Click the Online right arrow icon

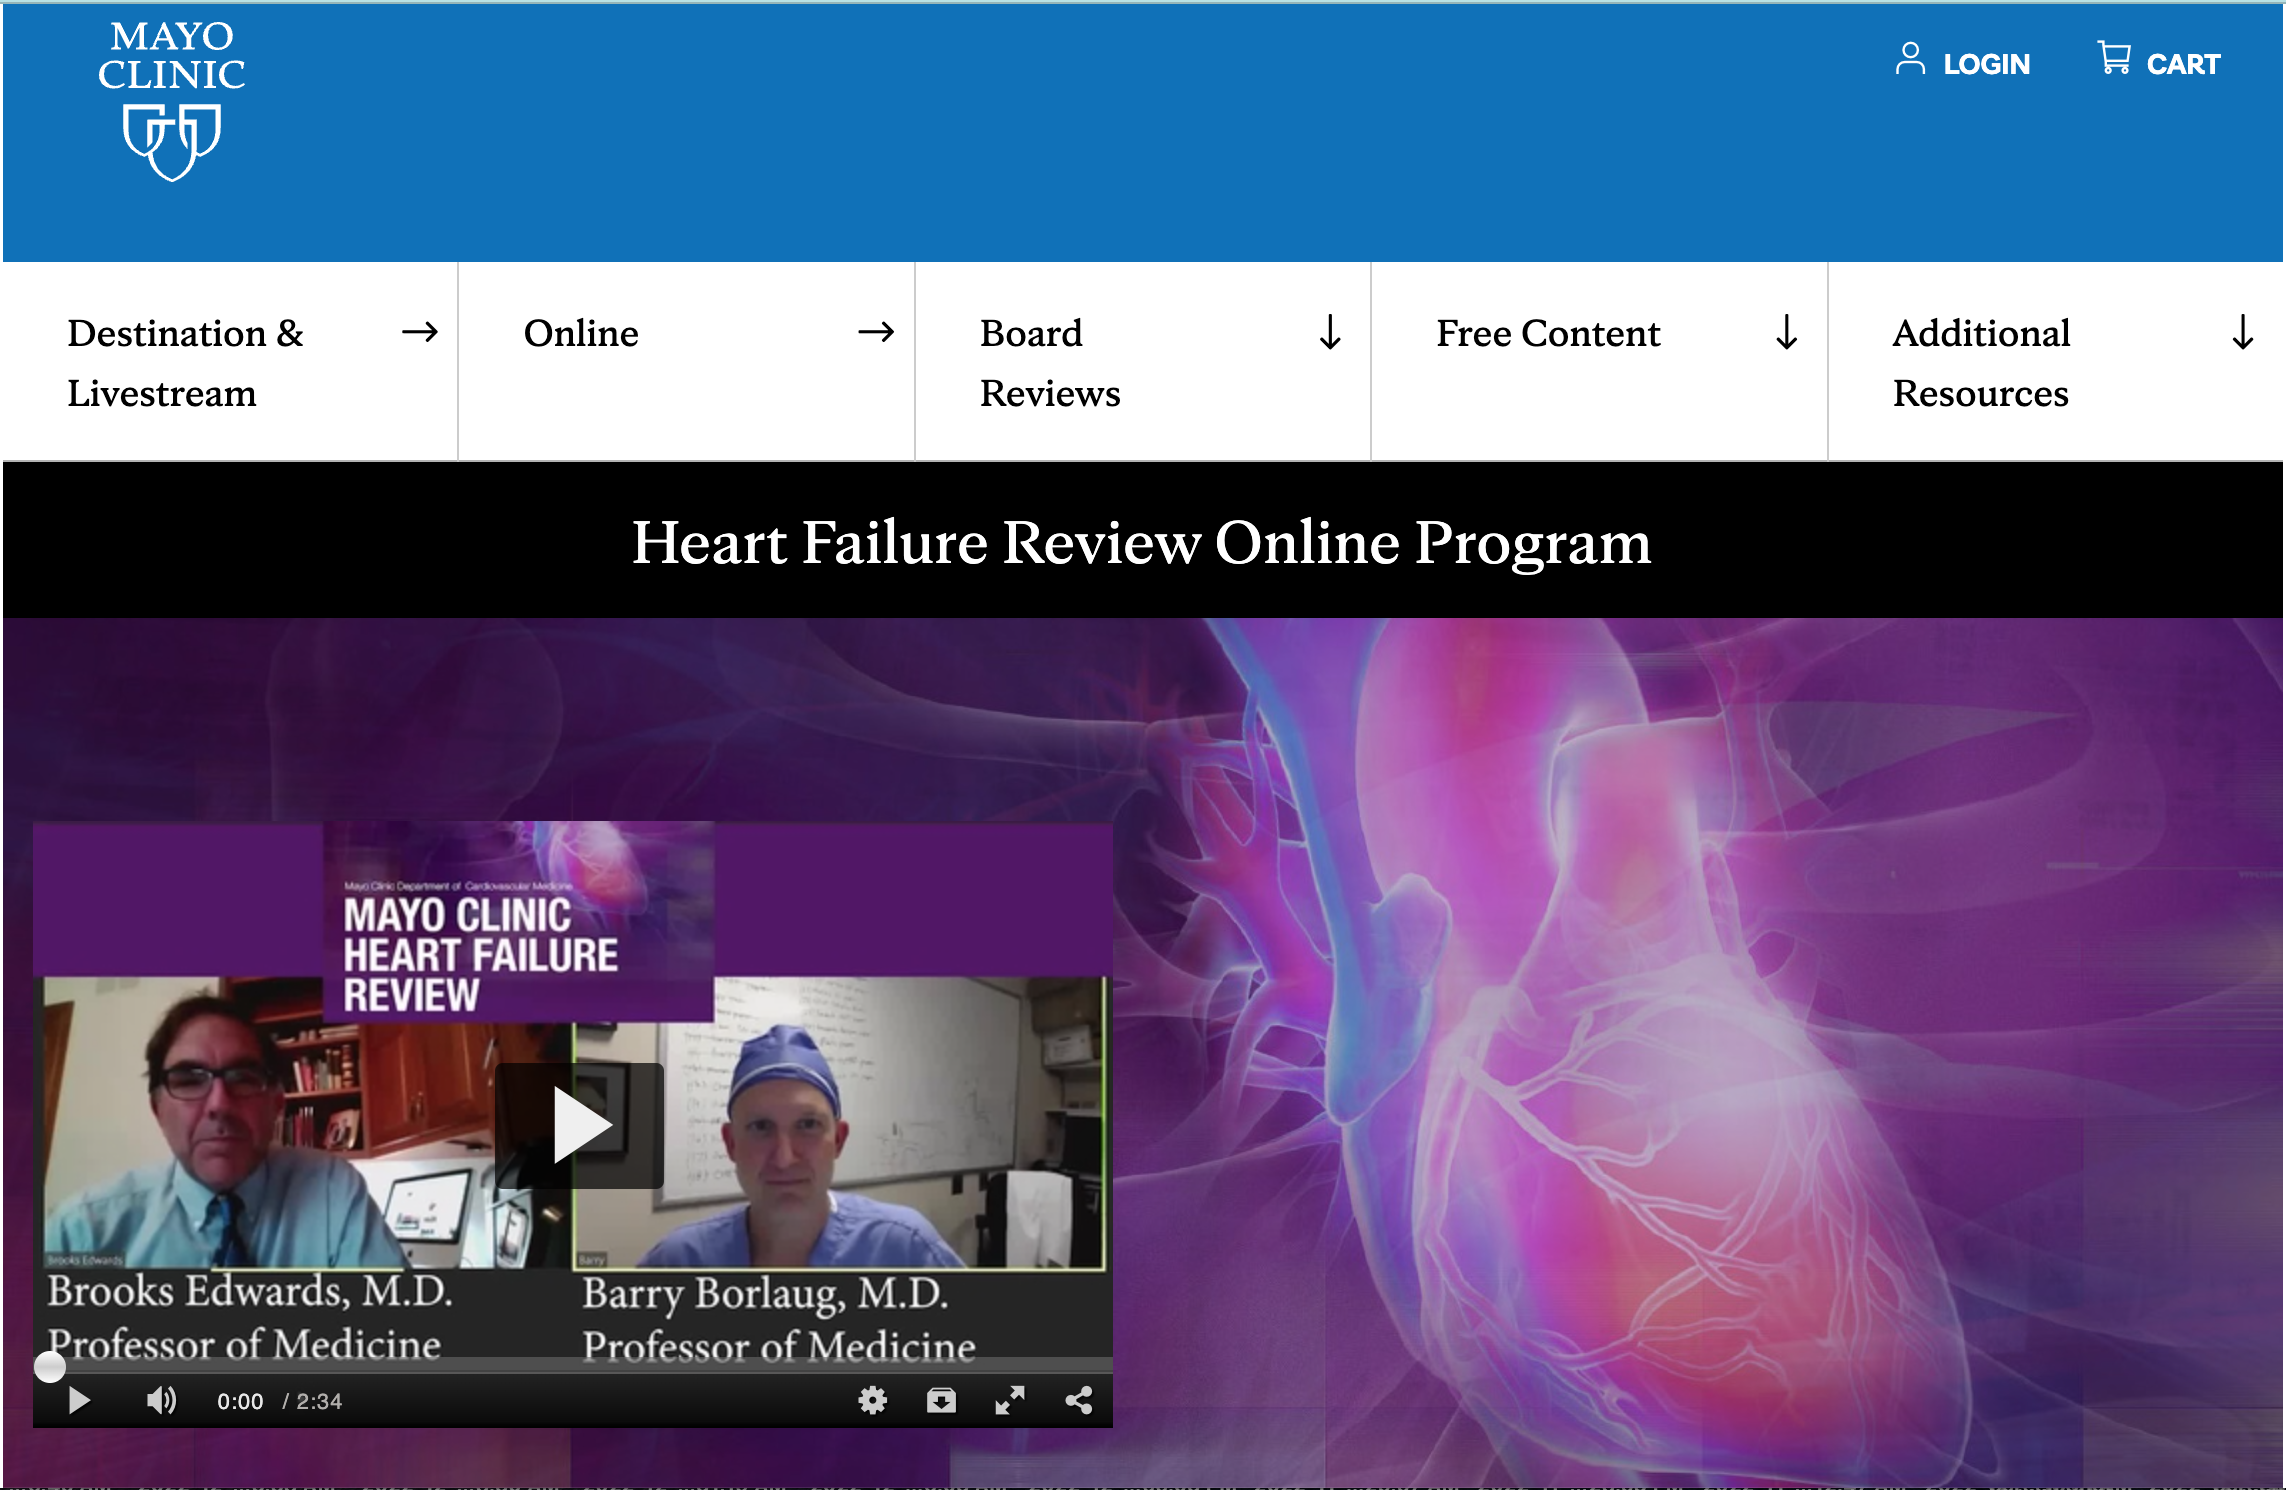[875, 332]
